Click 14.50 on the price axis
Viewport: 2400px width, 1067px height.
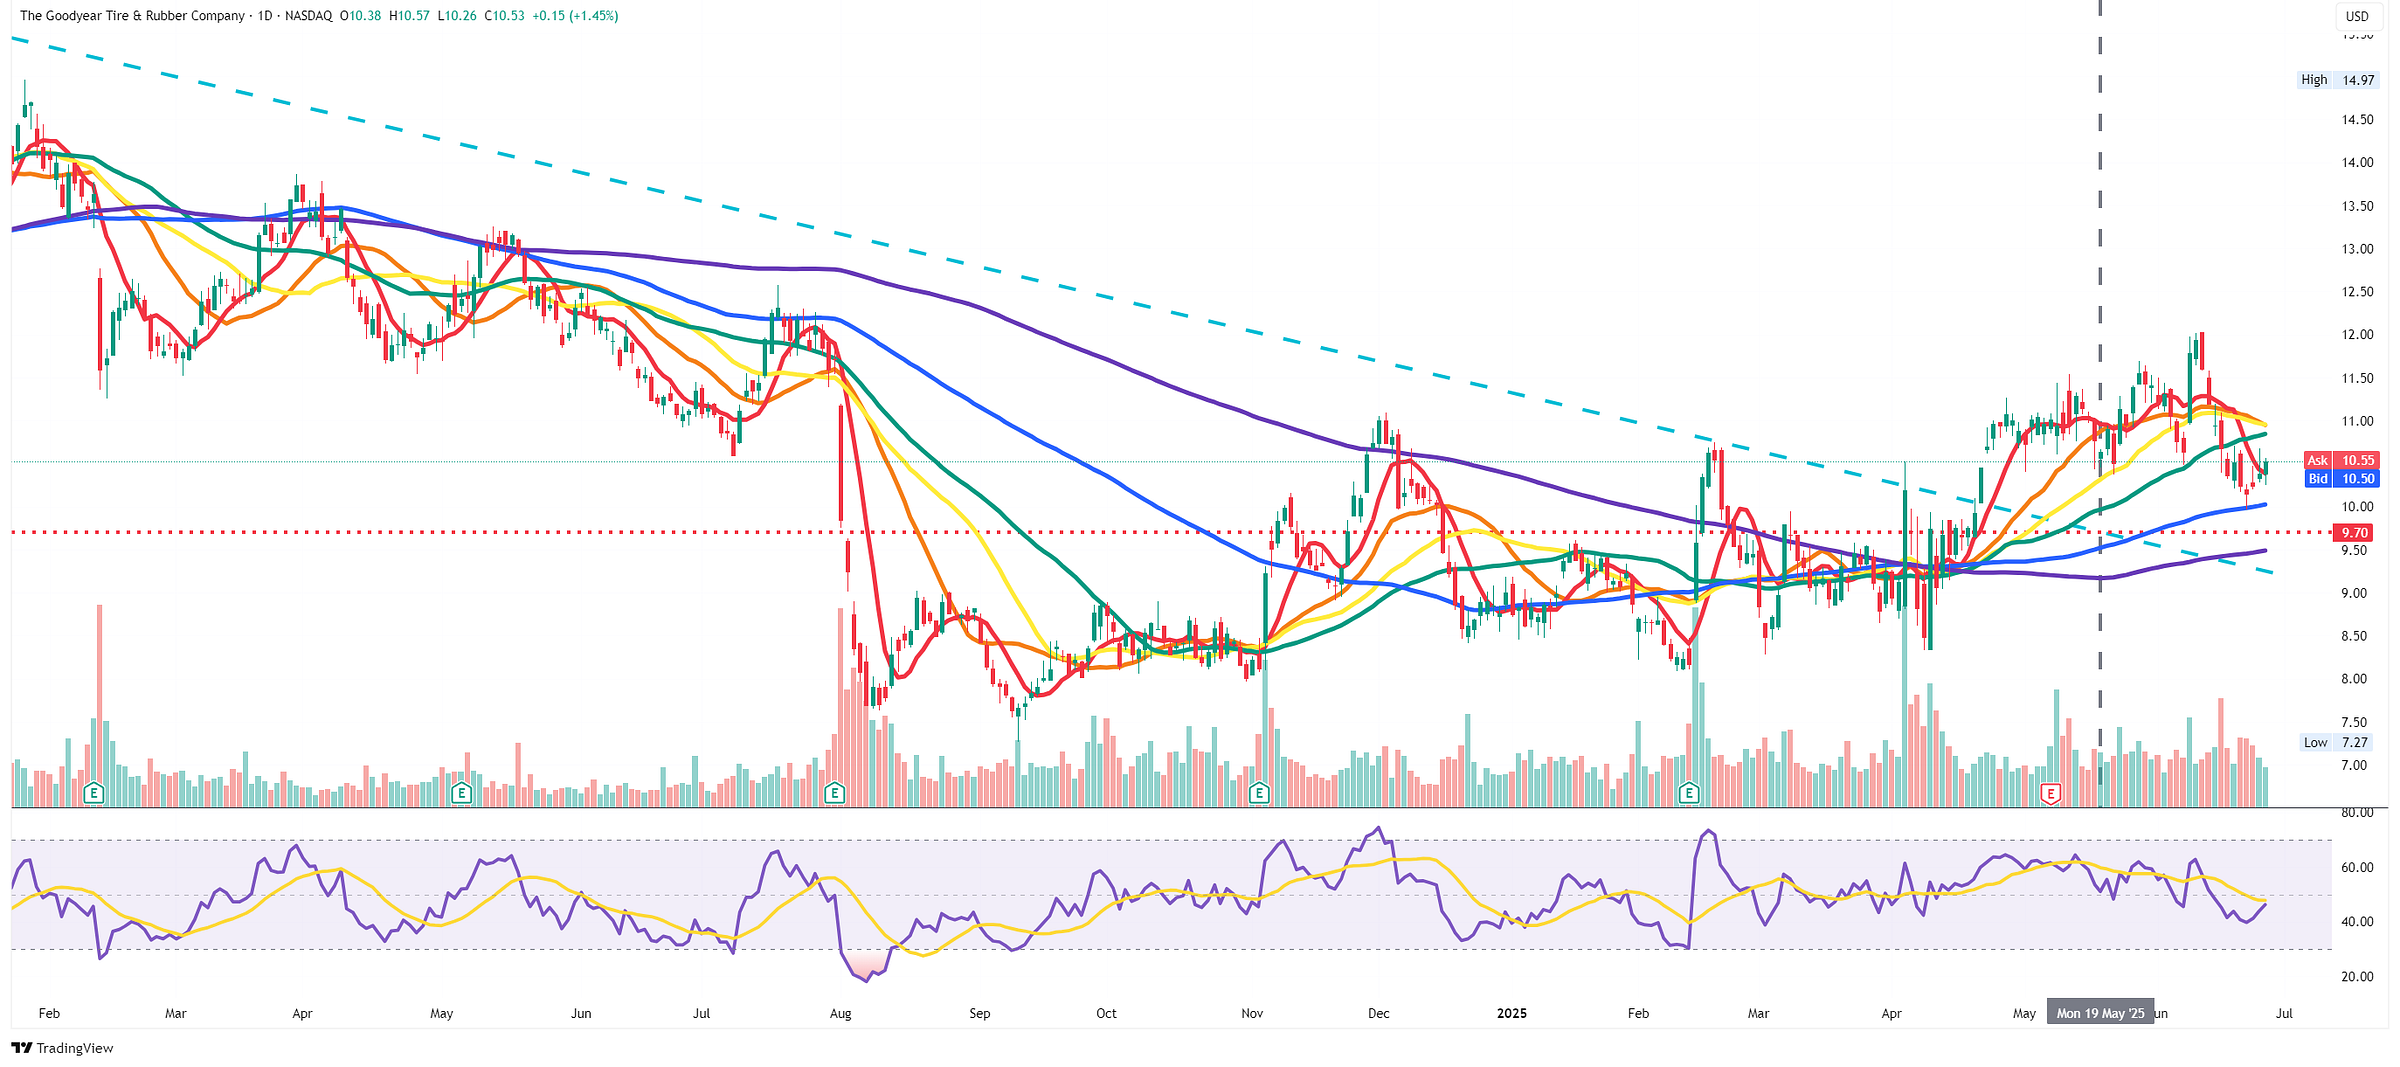2357,120
